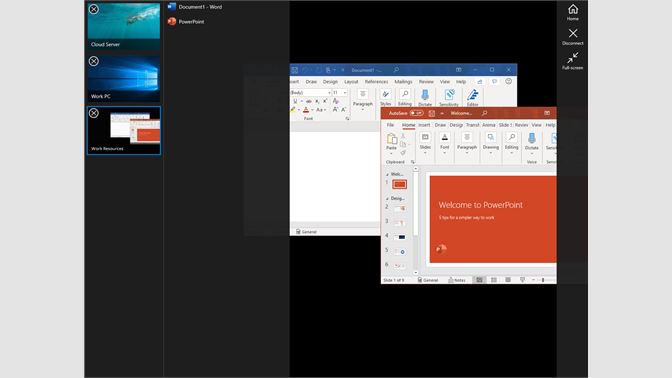Screen dimensions: 672x378
Task: Open Editing group in Word ribbon
Action: coord(405,98)
